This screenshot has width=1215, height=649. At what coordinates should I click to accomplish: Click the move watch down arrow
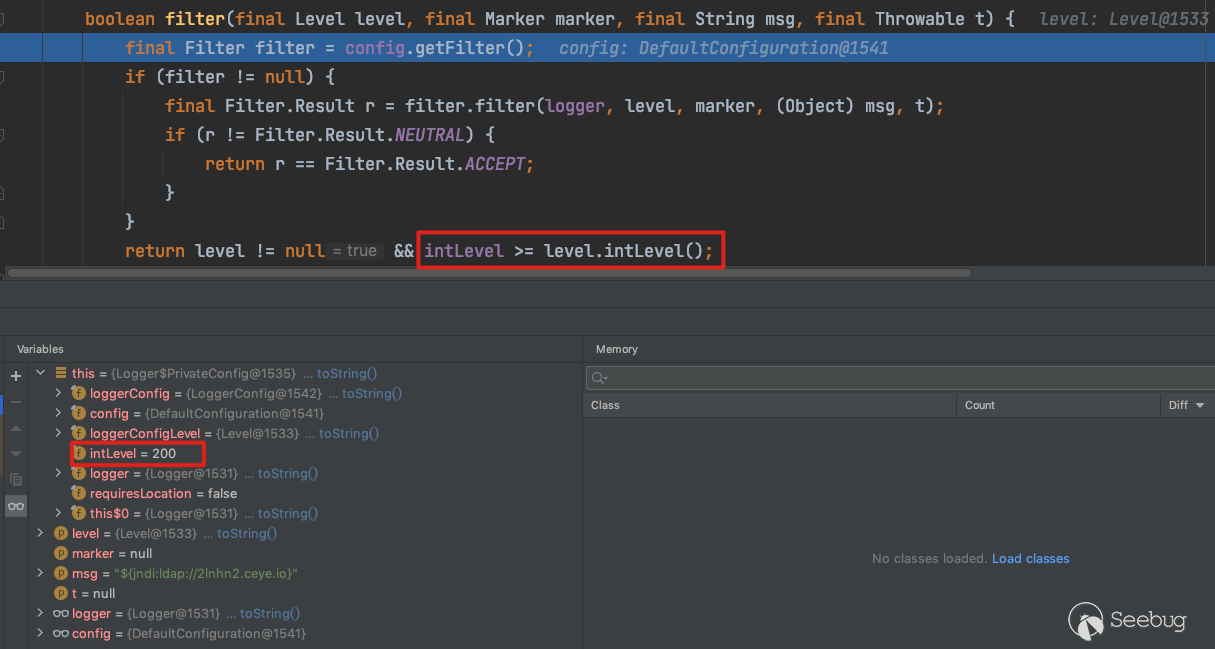point(16,454)
